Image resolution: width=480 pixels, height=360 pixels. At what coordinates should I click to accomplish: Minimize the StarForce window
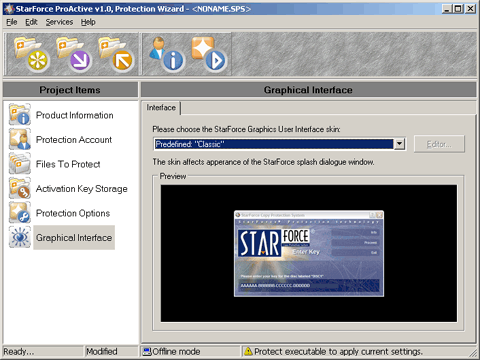point(447,9)
